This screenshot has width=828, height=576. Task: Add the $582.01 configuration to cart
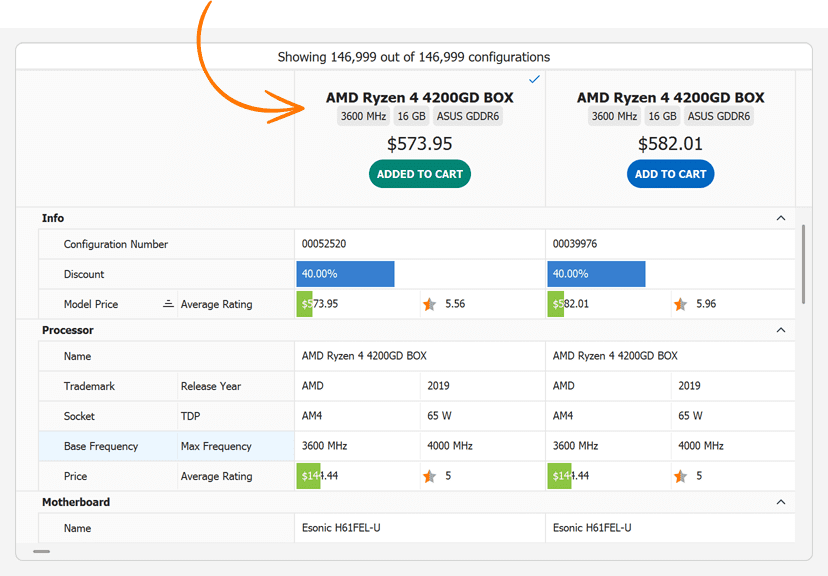(x=671, y=174)
